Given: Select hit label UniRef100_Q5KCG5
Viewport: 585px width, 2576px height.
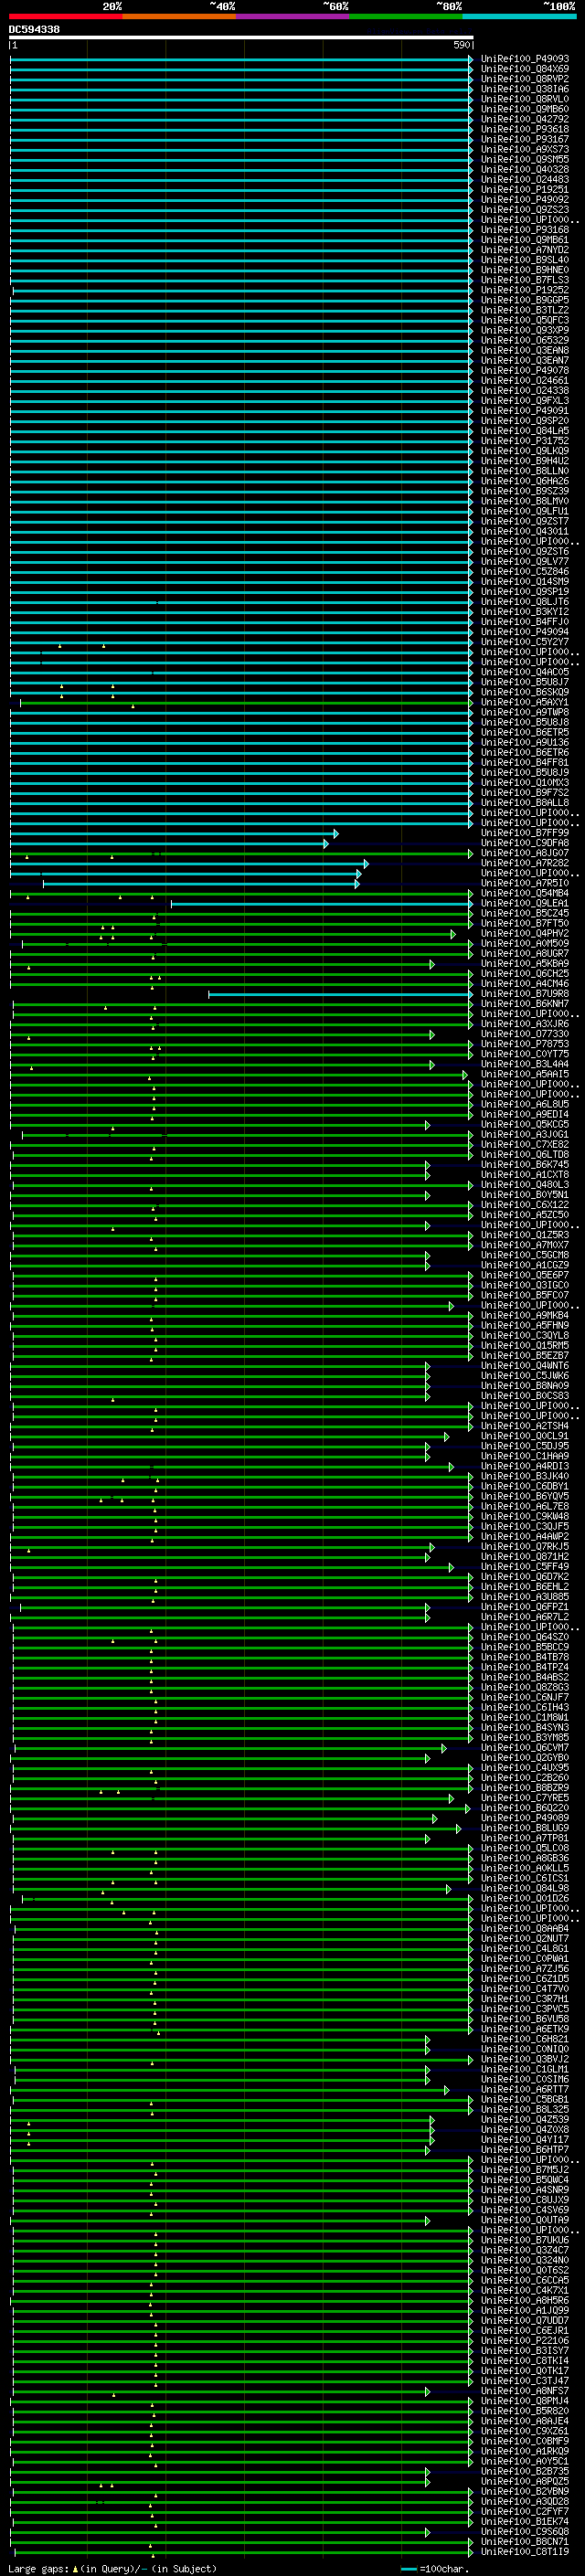Looking at the screenshot, I should [x=525, y=1124].
